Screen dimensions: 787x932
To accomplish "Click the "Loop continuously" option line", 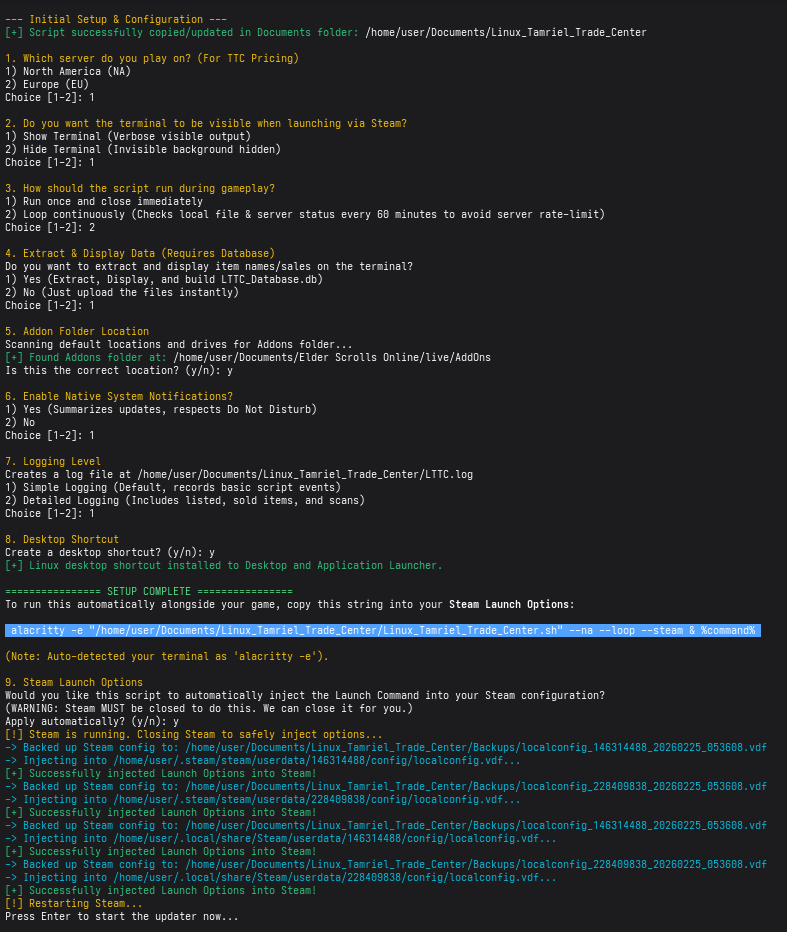I will (305, 214).
